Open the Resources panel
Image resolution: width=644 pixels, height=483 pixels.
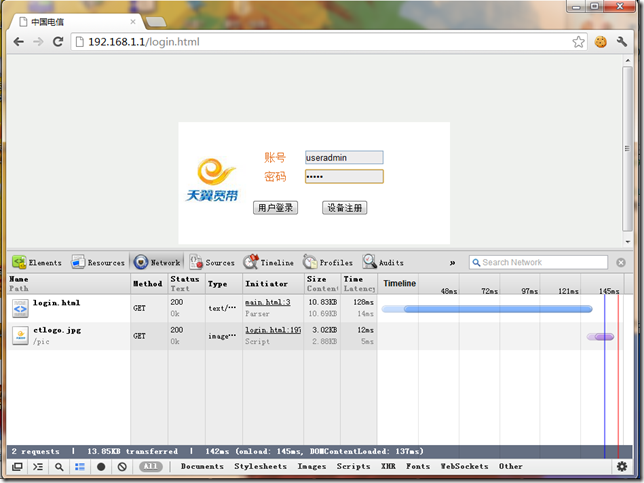(x=98, y=262)
